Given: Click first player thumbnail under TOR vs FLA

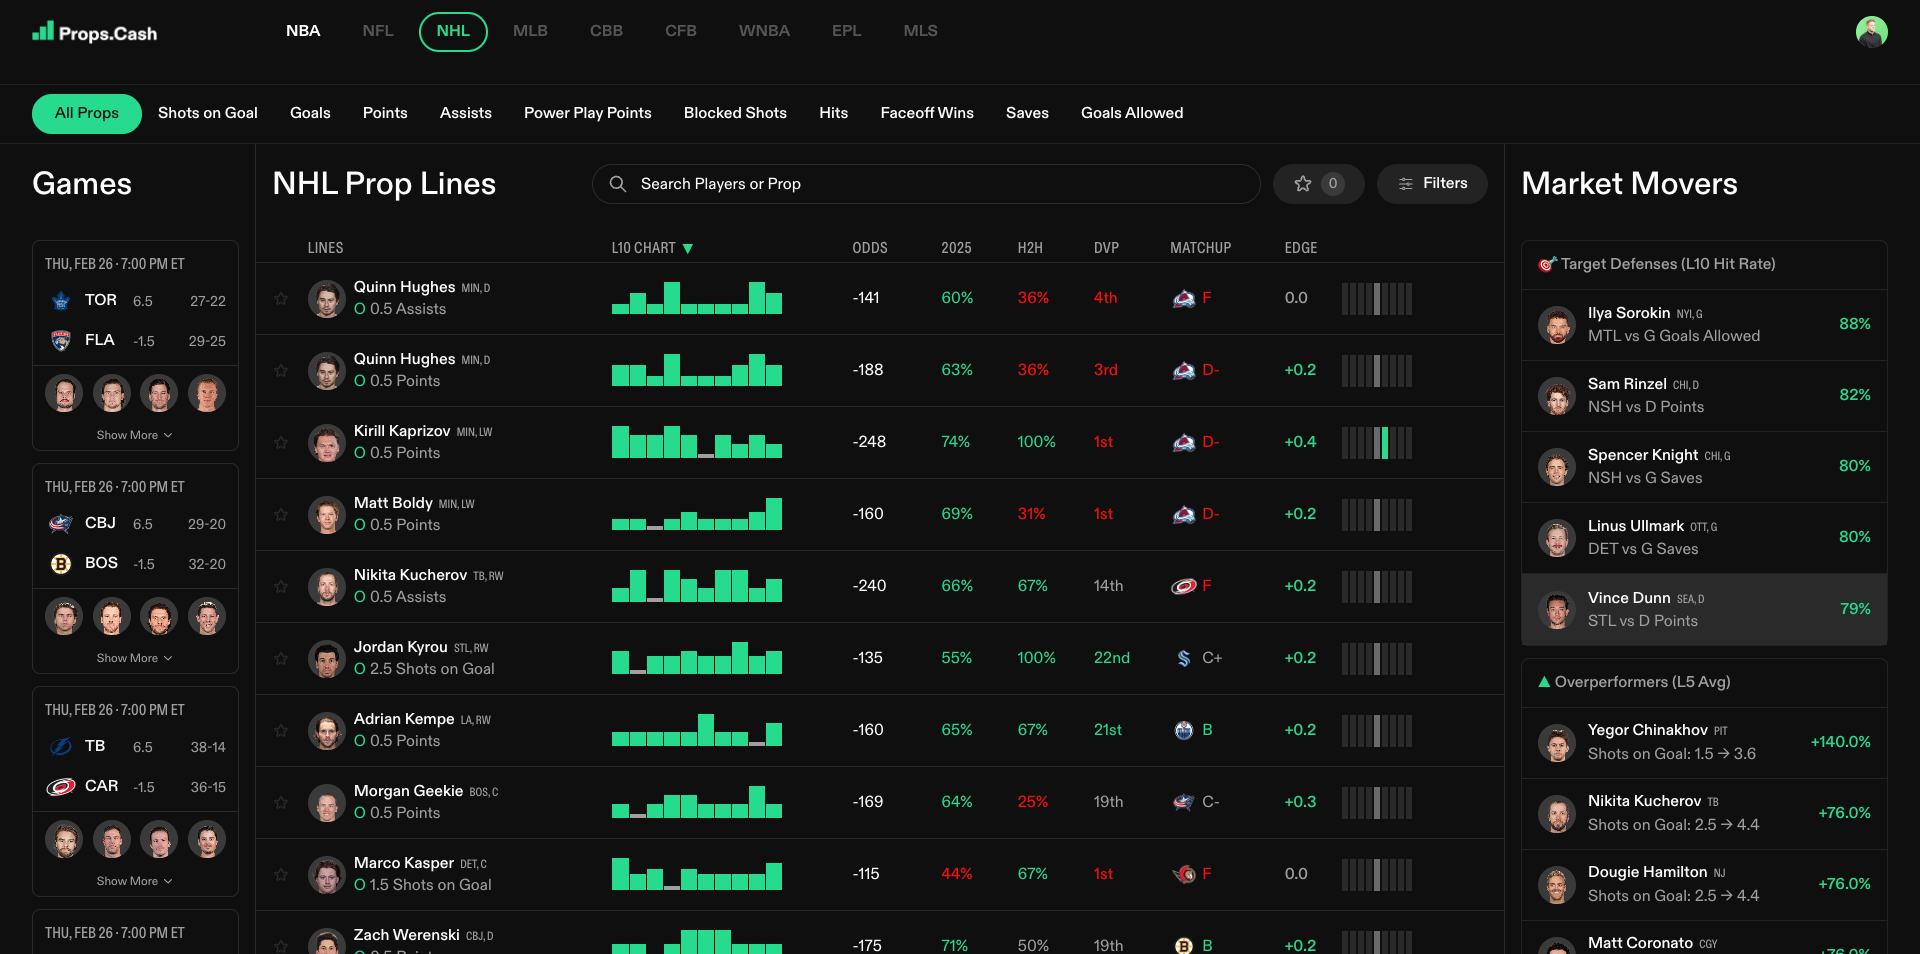Looking at the screenshot, I should 64,393.
